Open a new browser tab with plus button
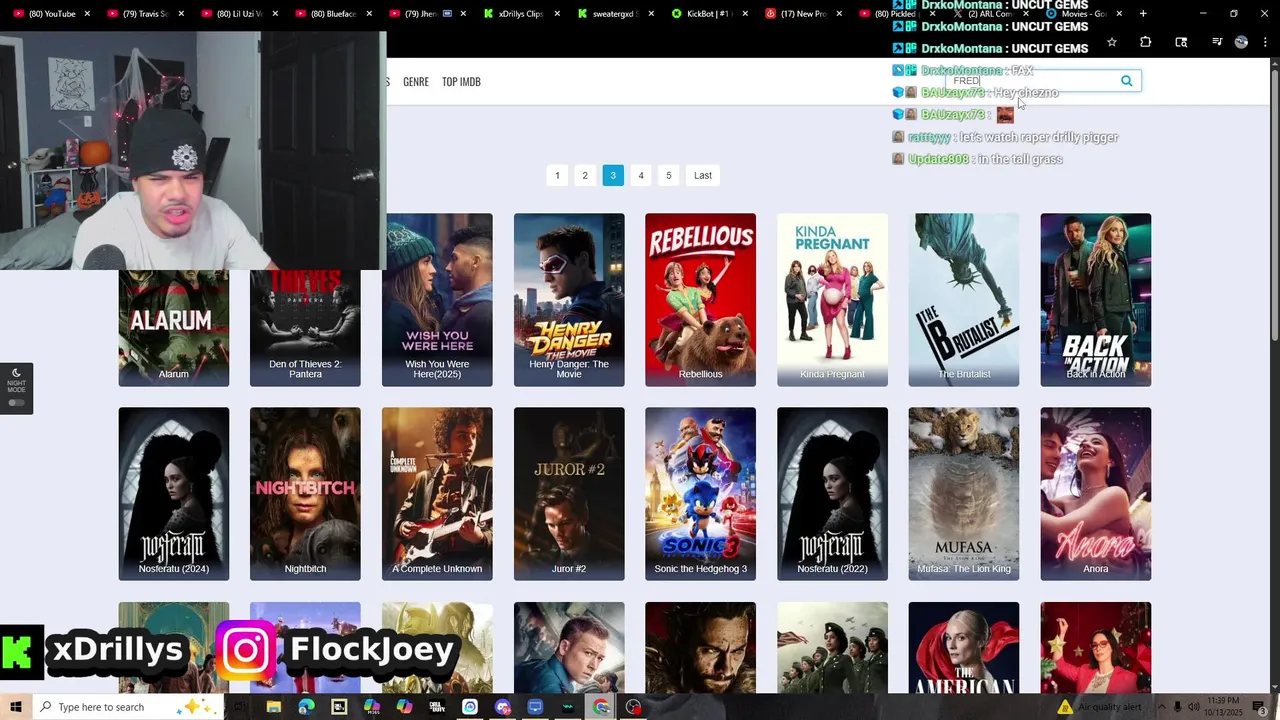1280x720 pixels. pyautogui.click(x=1143, y=14)
